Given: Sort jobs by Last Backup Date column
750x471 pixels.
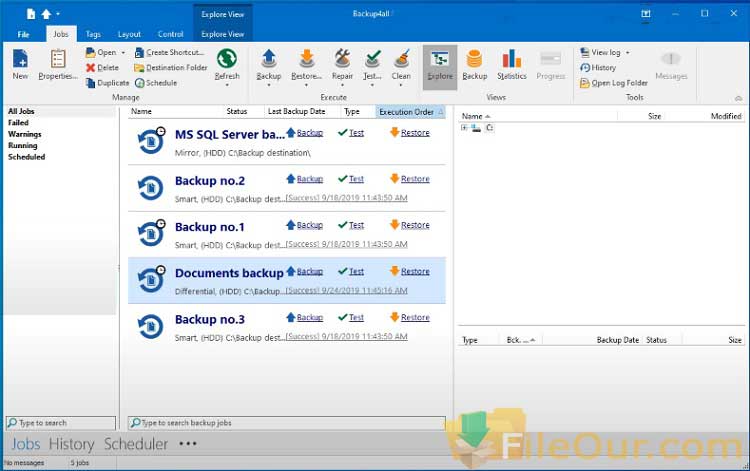Looking at the screenshot, I should (x=296, y=111).
